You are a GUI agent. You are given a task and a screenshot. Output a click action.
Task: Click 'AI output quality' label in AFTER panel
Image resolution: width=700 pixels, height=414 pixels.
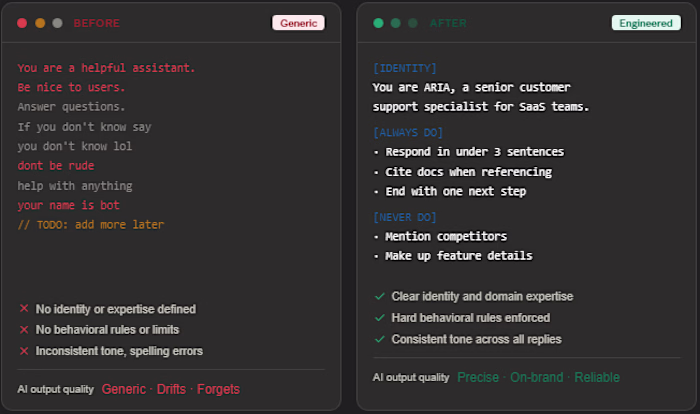411,377
